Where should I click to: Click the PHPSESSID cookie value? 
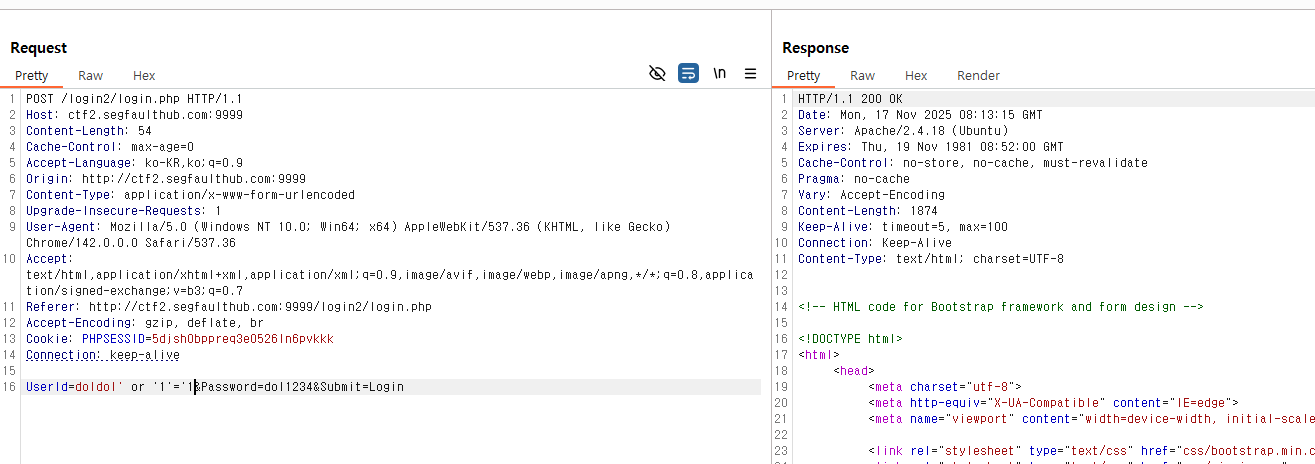243,339
